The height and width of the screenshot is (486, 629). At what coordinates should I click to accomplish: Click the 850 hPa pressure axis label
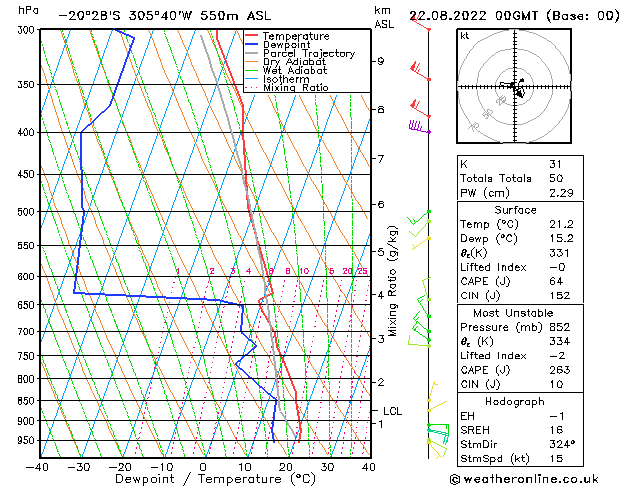coord(28,401)
